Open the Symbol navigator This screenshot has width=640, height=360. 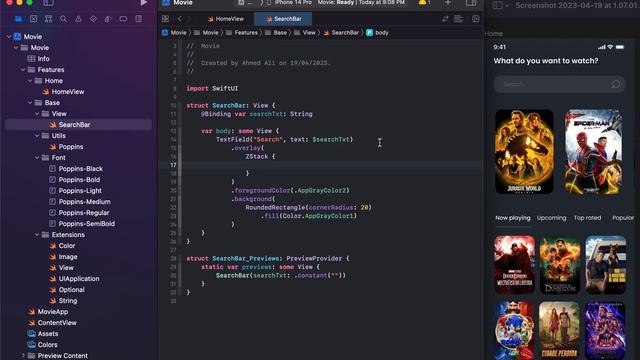pos(48,19)
